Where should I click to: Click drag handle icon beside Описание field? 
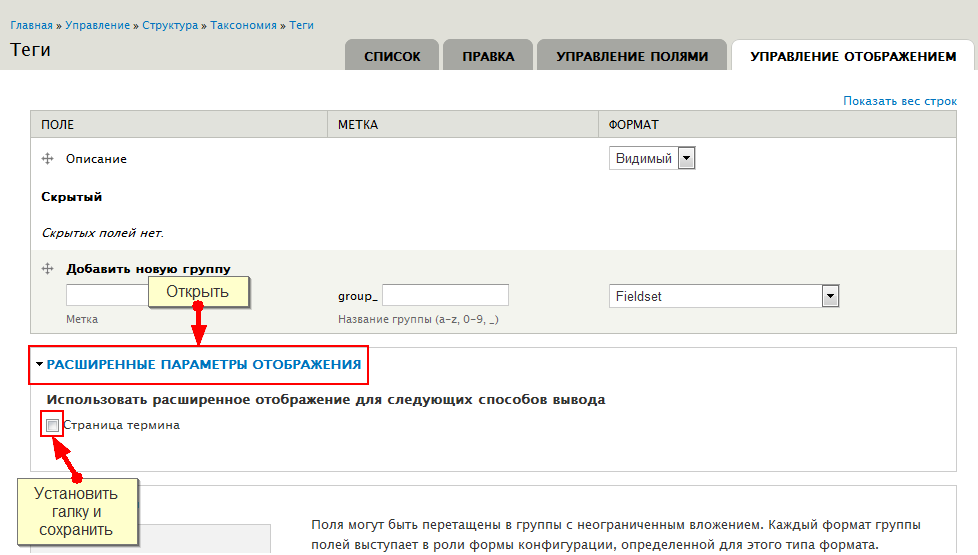pyautogui.click(x=47, y=159)
